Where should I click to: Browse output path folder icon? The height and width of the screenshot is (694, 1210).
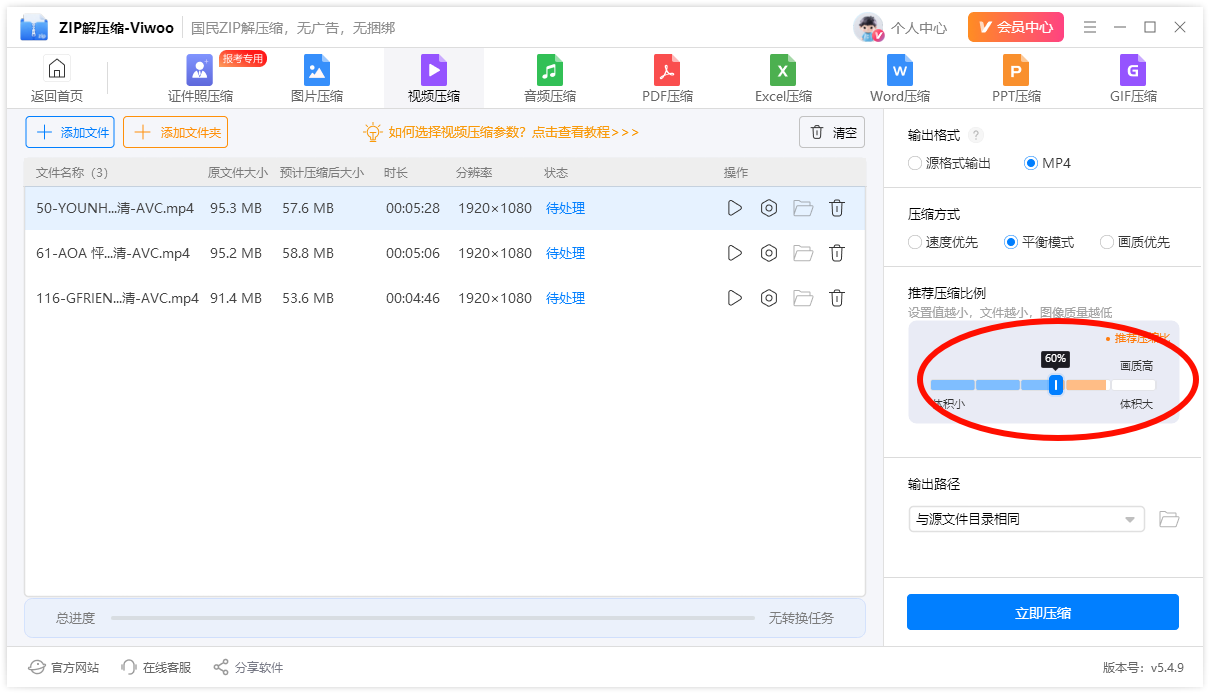click(x=1169, y=519)
